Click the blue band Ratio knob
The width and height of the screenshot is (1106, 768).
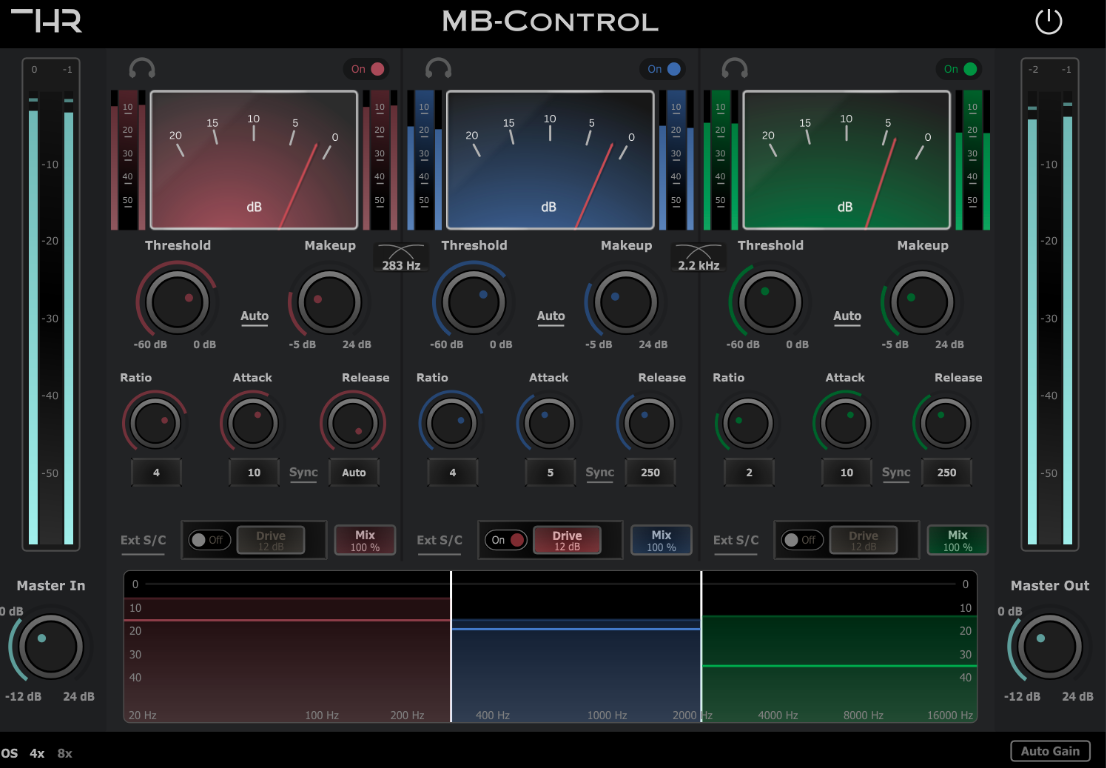(451, 423)
